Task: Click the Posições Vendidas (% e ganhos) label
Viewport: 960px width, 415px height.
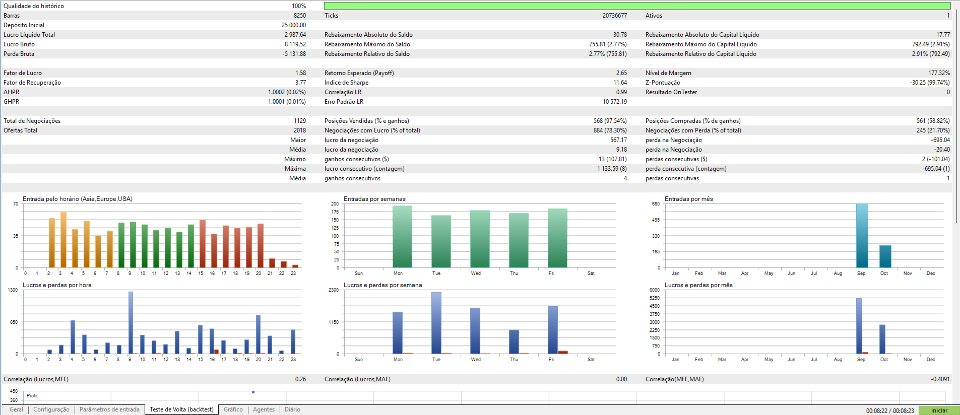Action: (367, 121)
